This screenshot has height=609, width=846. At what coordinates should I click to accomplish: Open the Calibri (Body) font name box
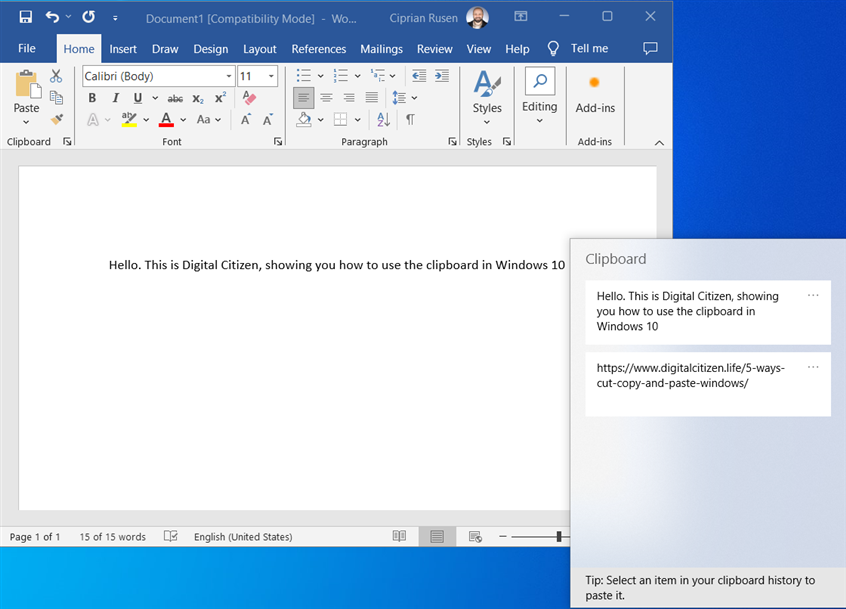pos(158,76)
